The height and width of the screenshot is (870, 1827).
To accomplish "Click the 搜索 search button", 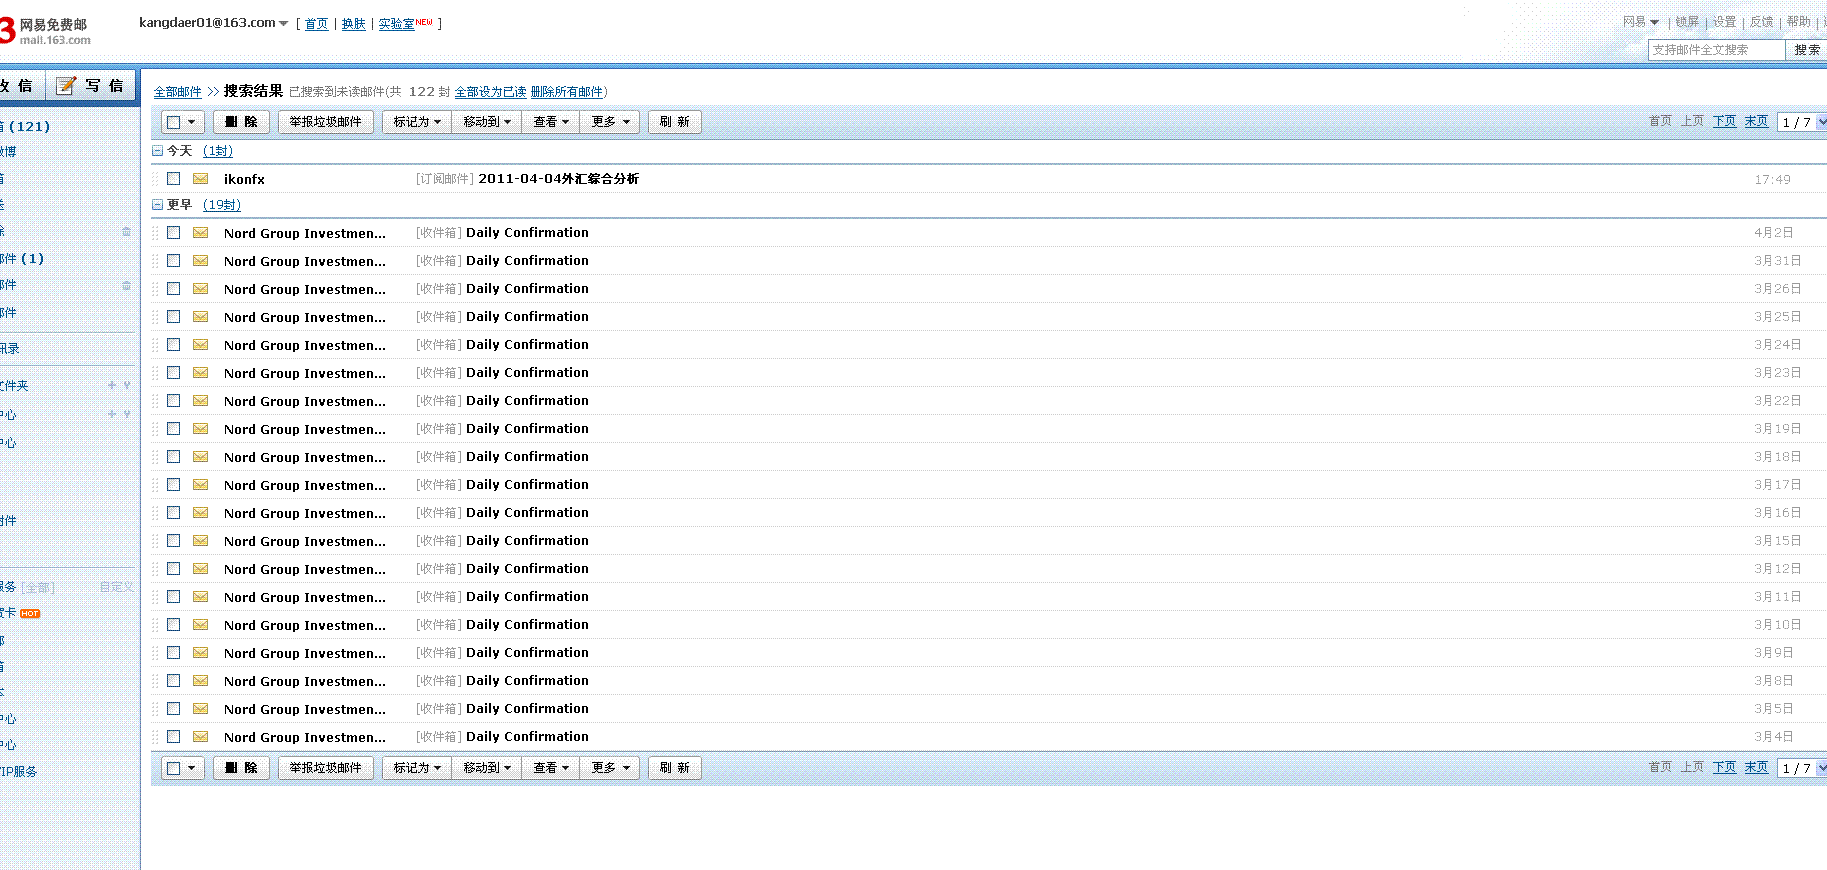I will pyautogui.click(x=1806, y=50).
